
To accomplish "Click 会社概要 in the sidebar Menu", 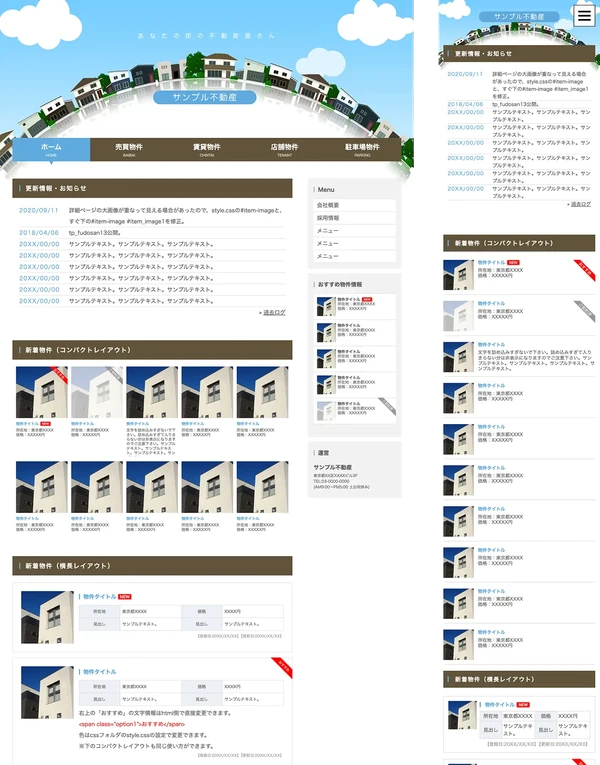I will coord(329,204).
